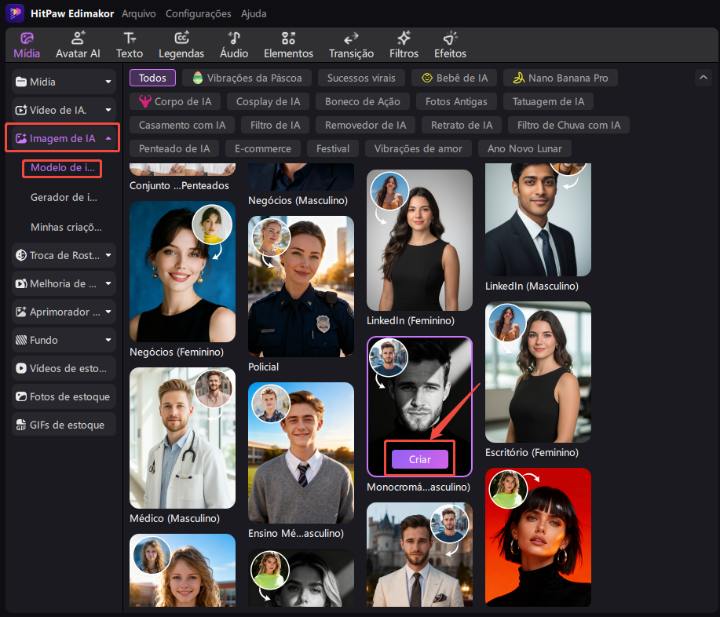This screenshot has height=617, width=720.
Task: Open the Arquivo menu
Action: 139,14
